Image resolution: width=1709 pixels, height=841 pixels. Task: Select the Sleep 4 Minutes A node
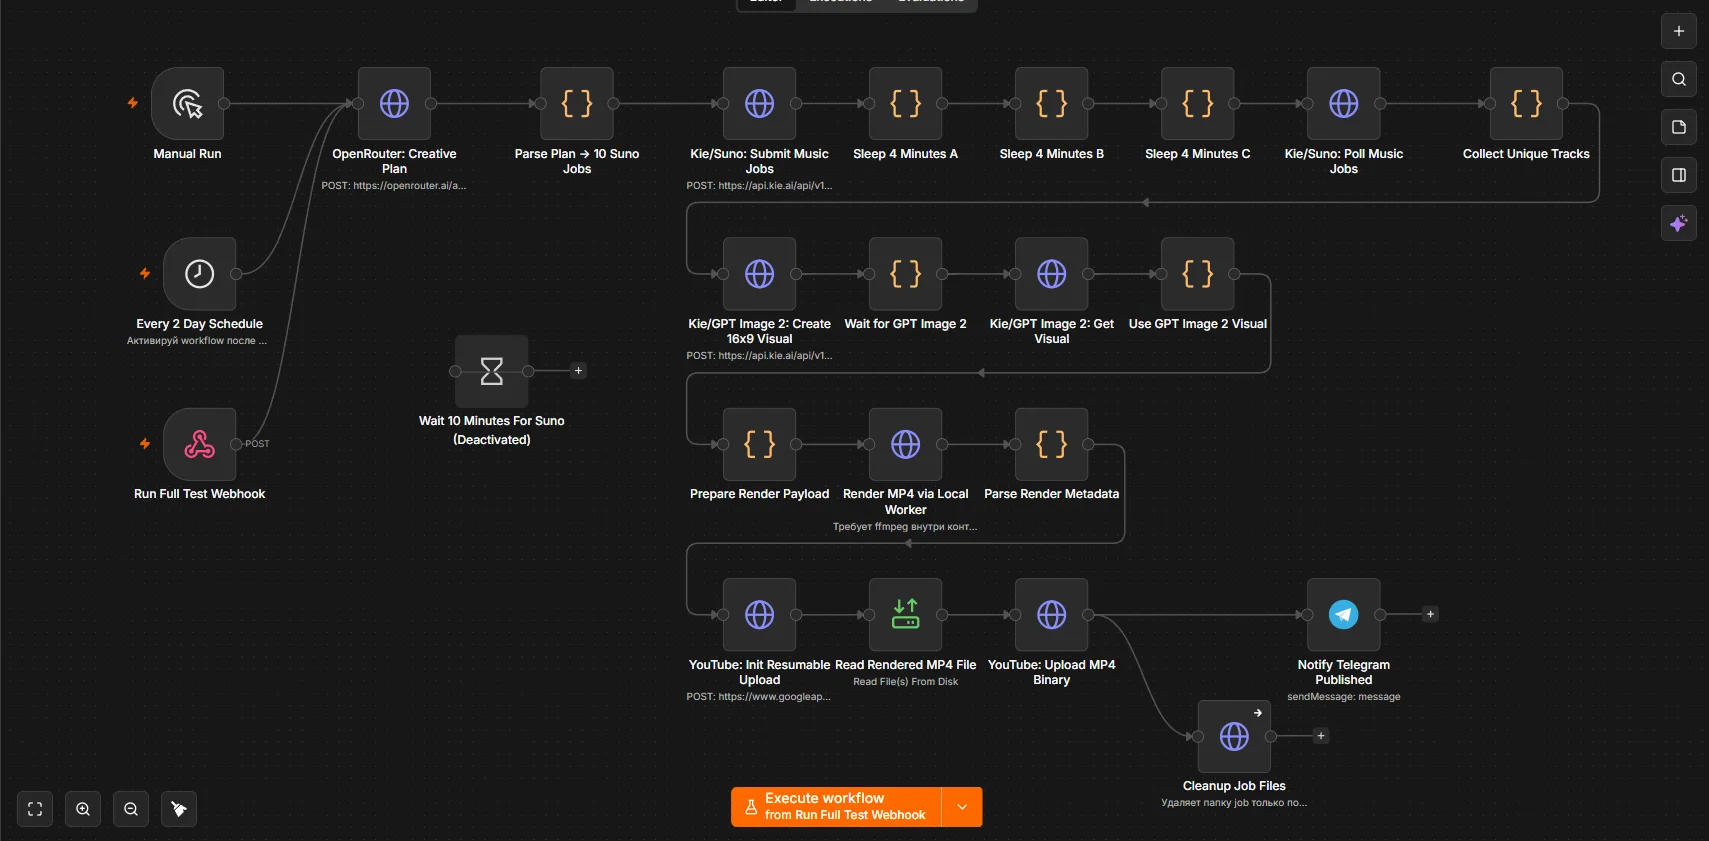coord(905,103)
